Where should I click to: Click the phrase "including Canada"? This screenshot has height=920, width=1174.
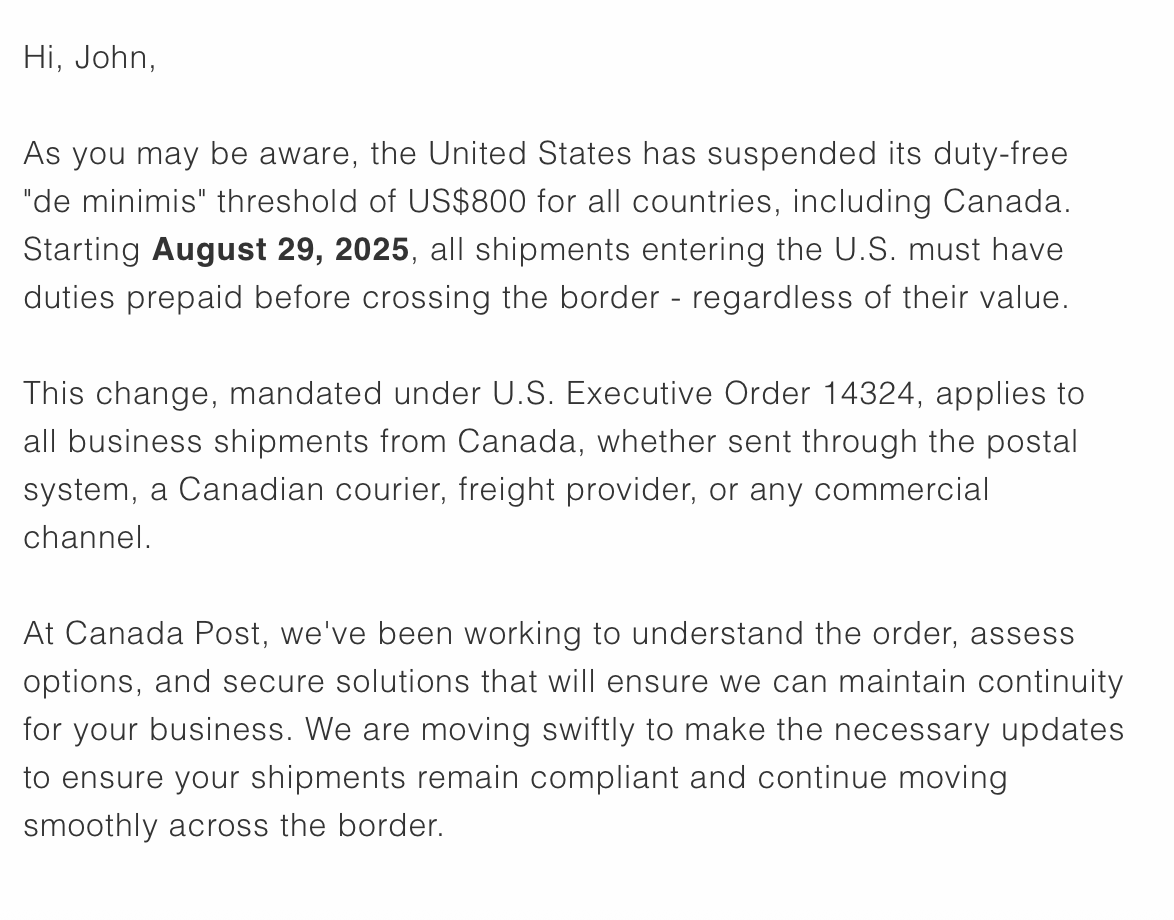coord(928,201)
